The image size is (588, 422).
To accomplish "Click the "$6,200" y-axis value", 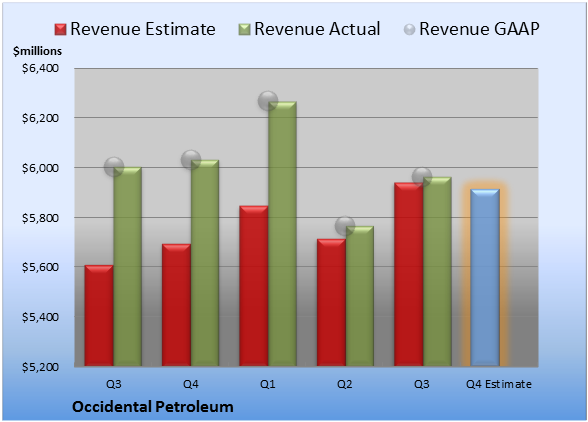I will 40,118.
